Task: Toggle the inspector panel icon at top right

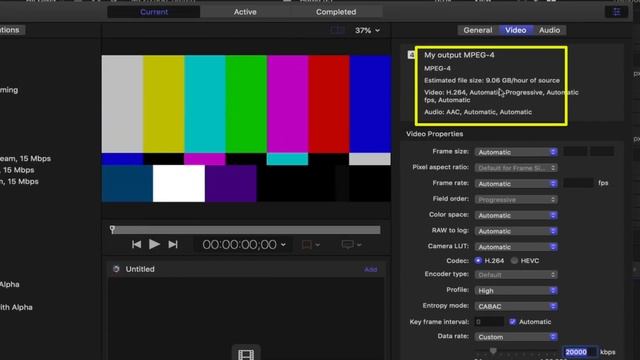Action: (616, 12)
